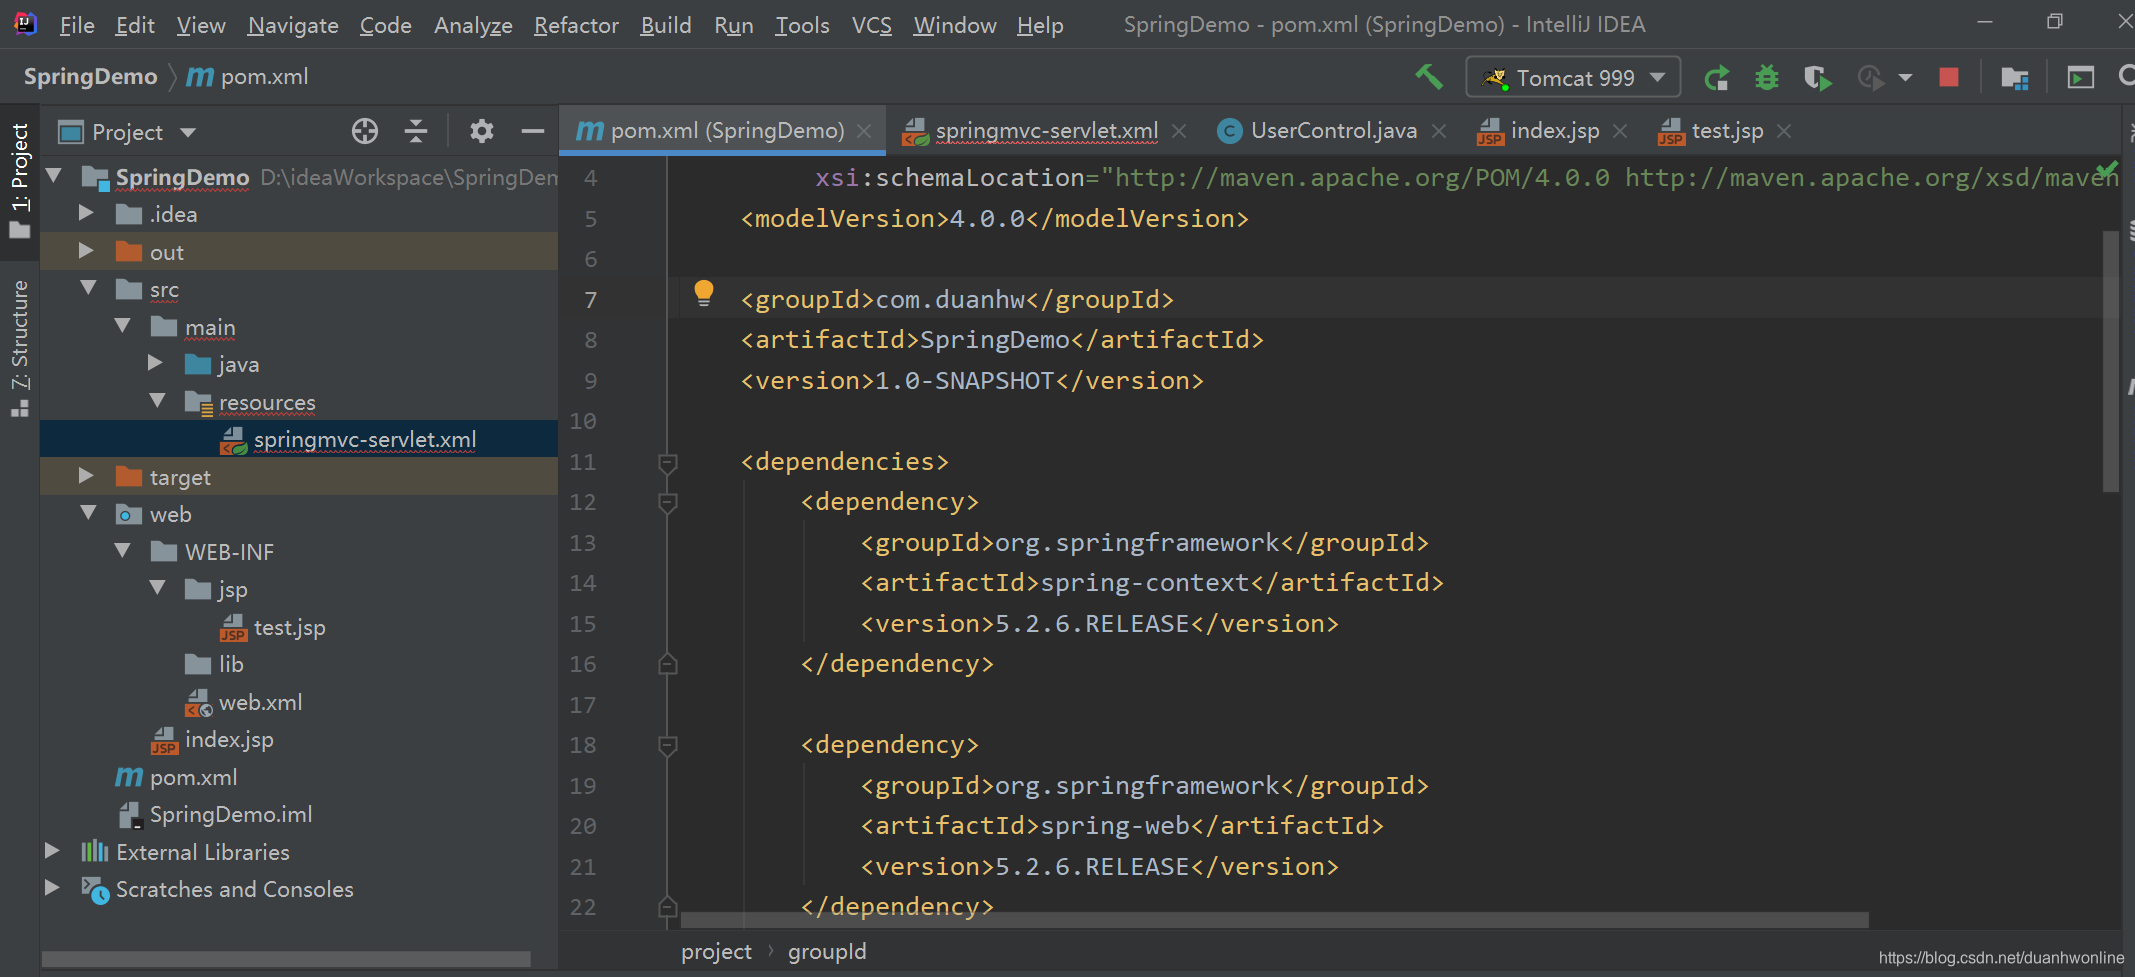Open the Edit menu
The image size is (2135, 977).
[x=135, y=25]
